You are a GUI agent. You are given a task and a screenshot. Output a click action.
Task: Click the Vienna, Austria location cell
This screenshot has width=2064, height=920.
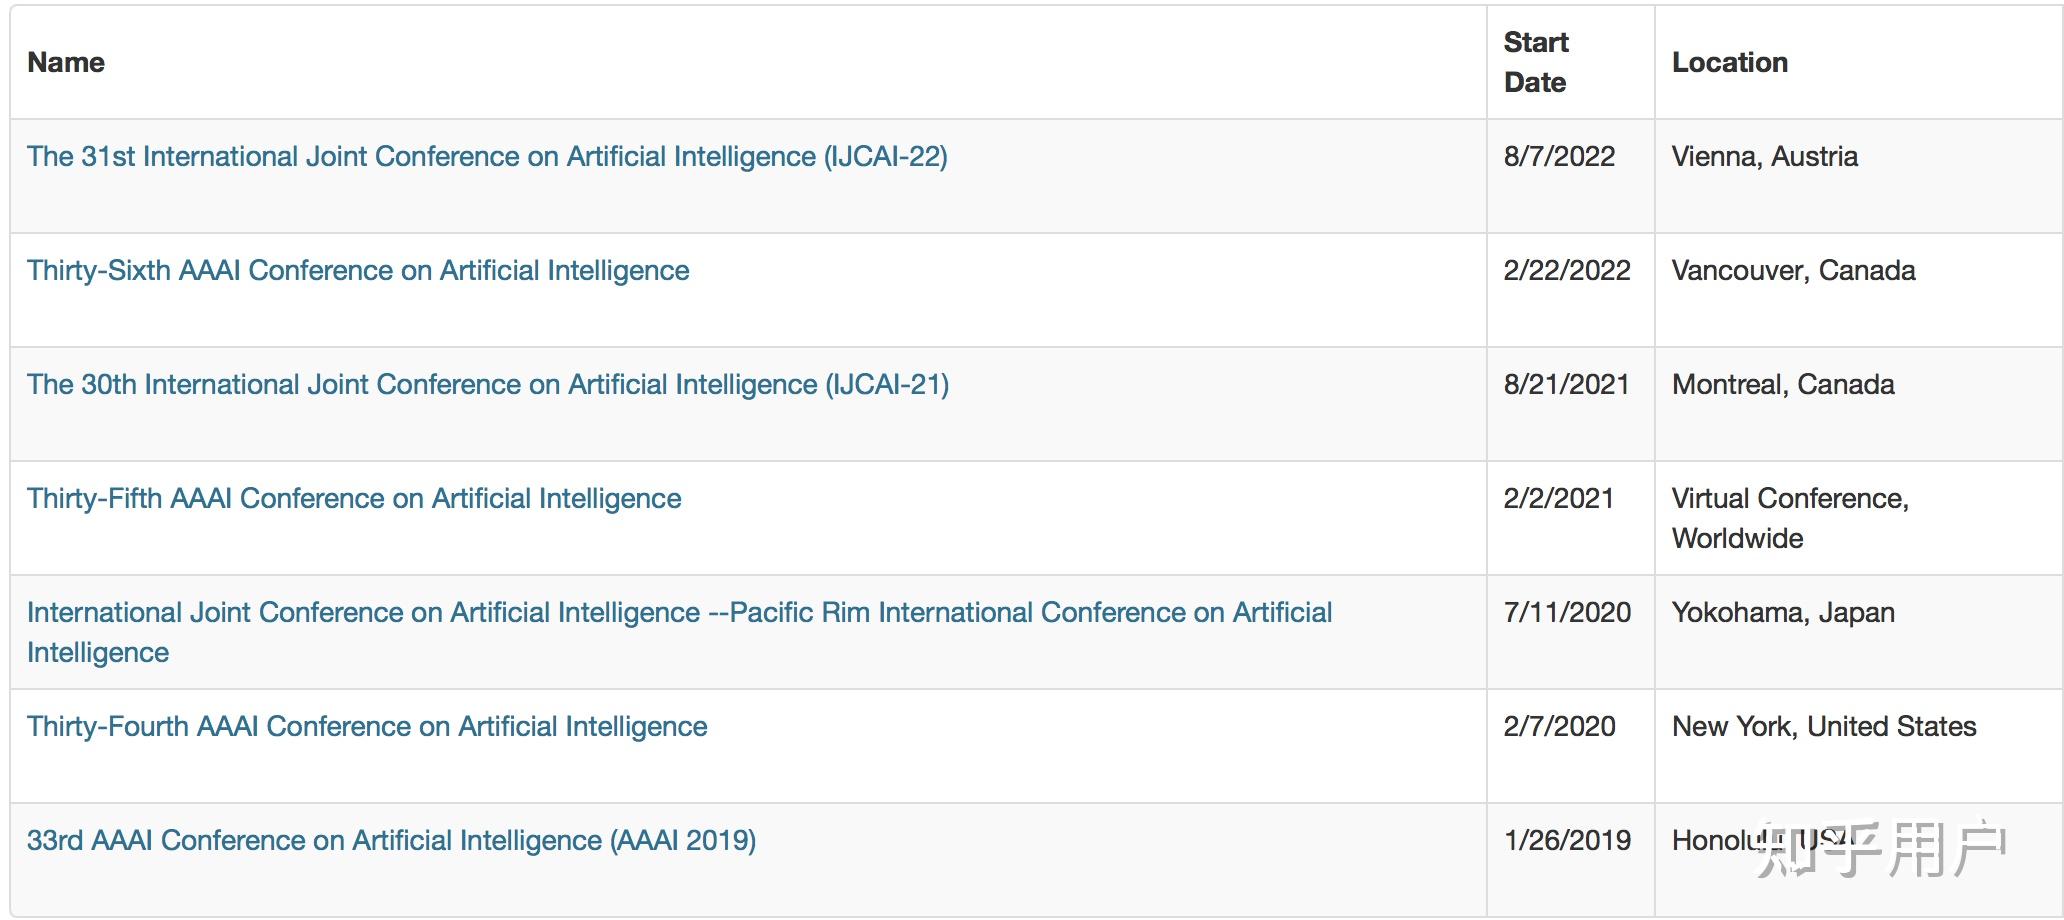click(1764, 157)
